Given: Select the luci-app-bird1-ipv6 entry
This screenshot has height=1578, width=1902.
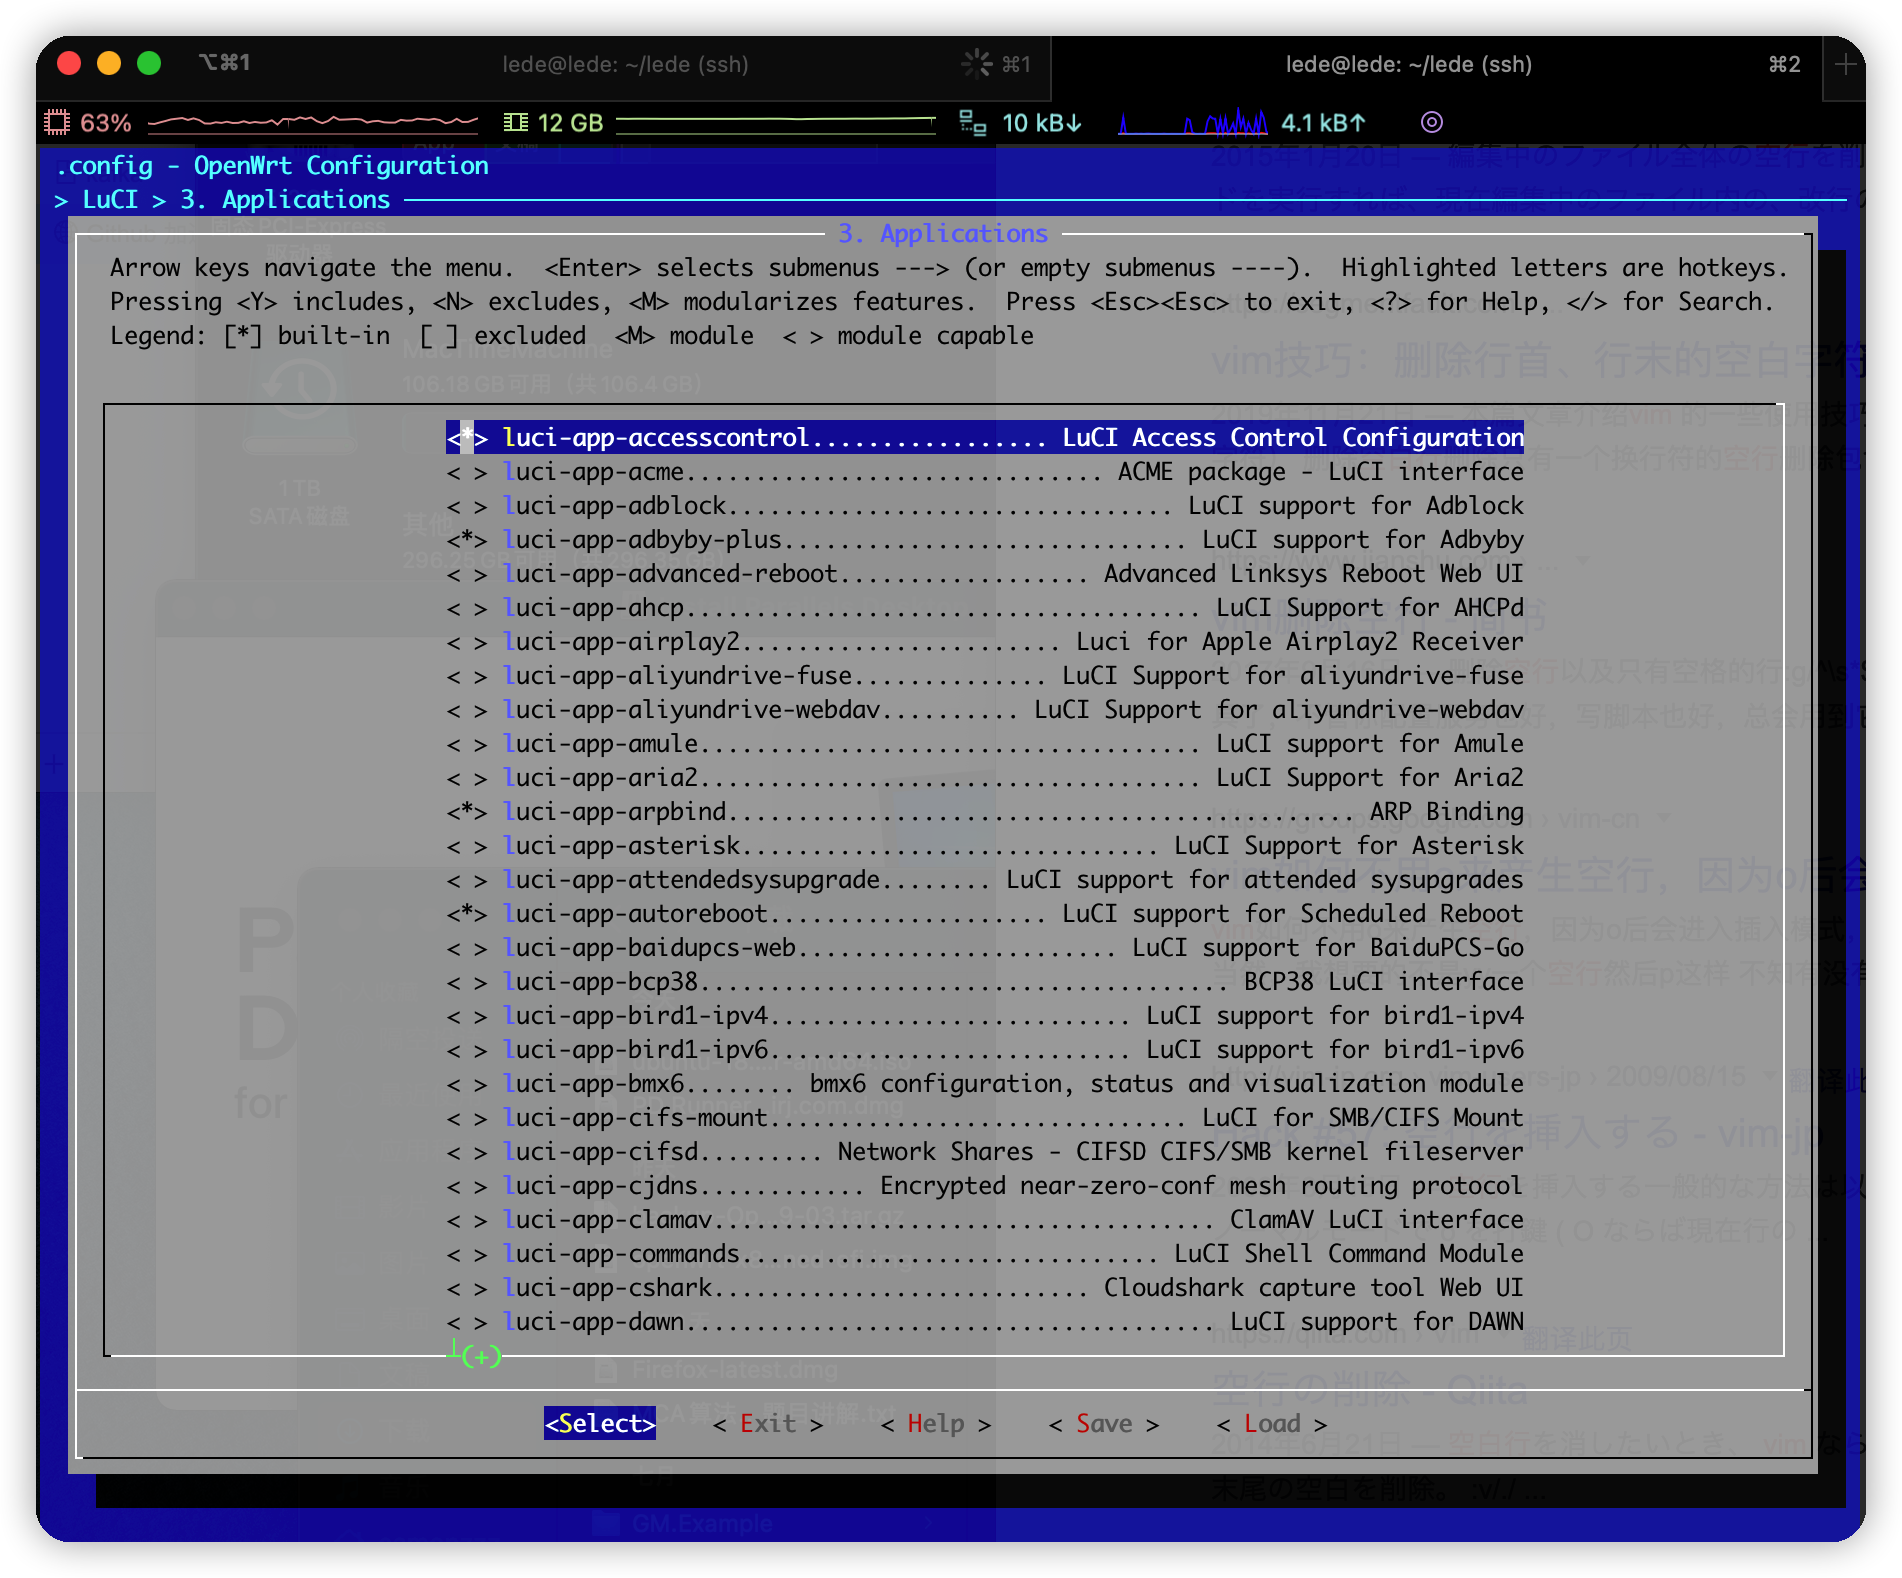Looking at the screenshot, I should [985, 1050].
